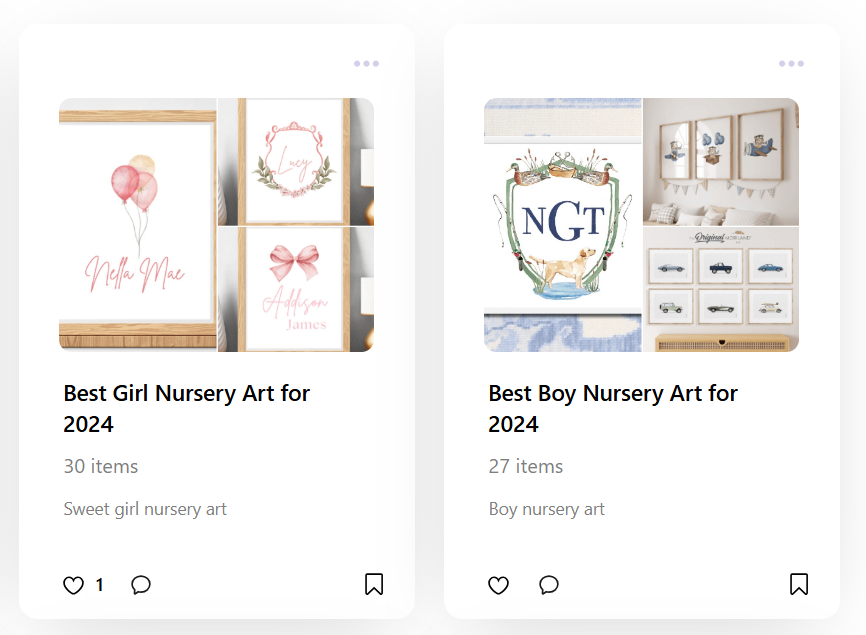Click the Nella Mae balloon print thumbnail
This screenshot has width=866, height=635.
[x=138, y=225]
